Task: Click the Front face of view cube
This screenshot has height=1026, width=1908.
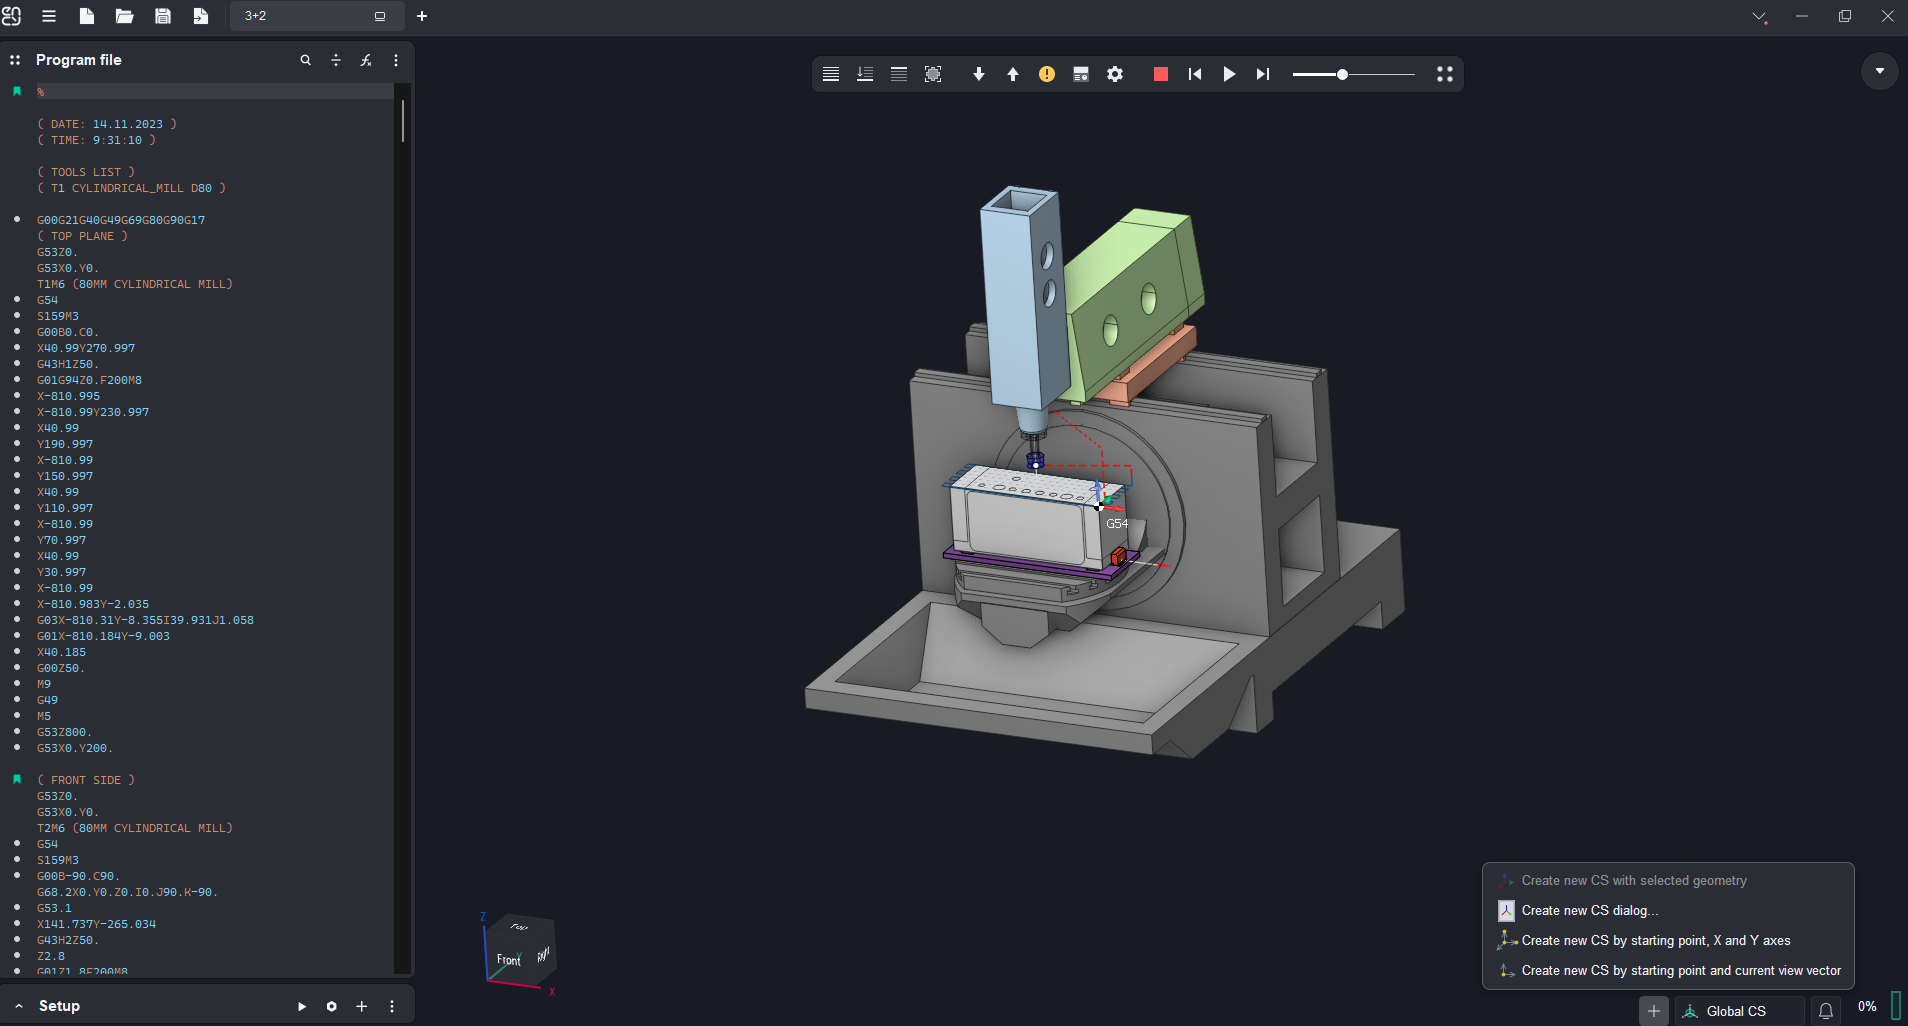Action: pyautogui.click(x=509, y=960)
